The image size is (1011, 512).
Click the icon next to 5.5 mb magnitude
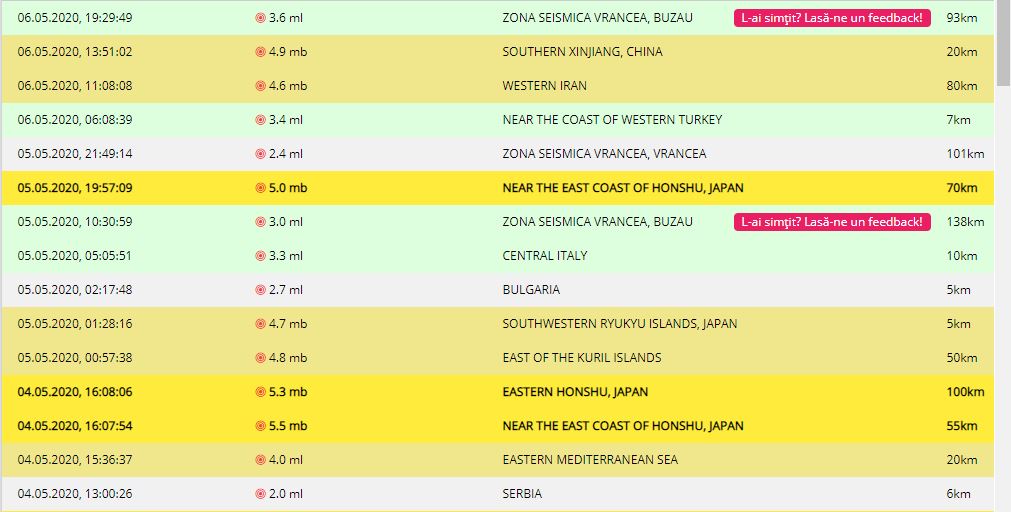pyautogui.click(x=260, y=426)
